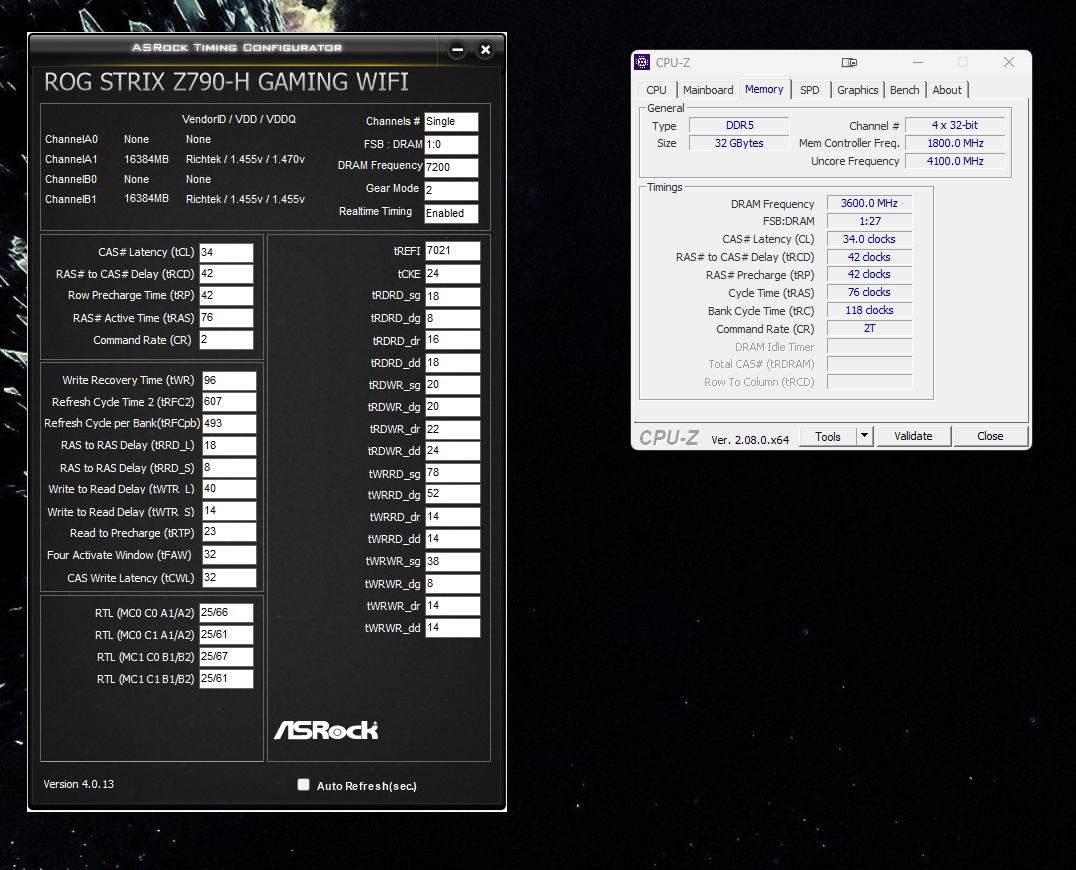Minimize the ASRock Timing Configurator window
Viewport: 1076px width, 870px height.
click(458, 49)
